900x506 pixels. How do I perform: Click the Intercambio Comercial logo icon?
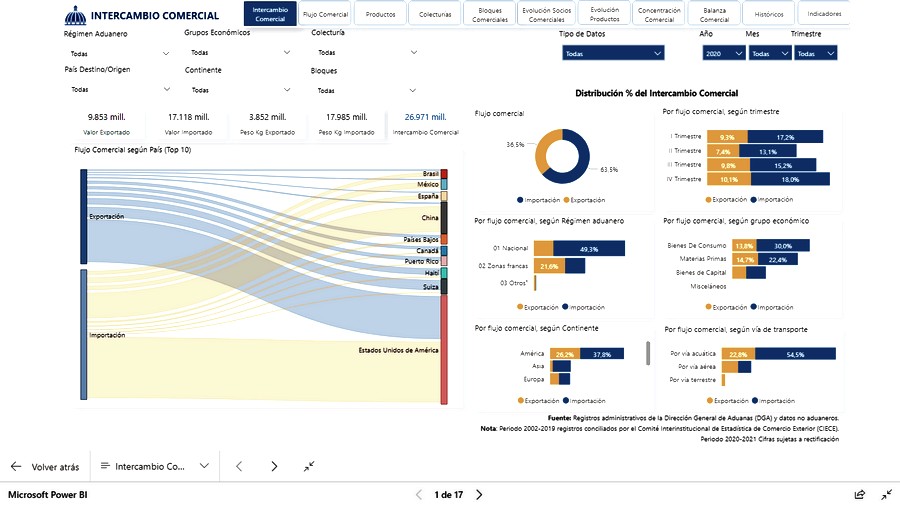75,15
